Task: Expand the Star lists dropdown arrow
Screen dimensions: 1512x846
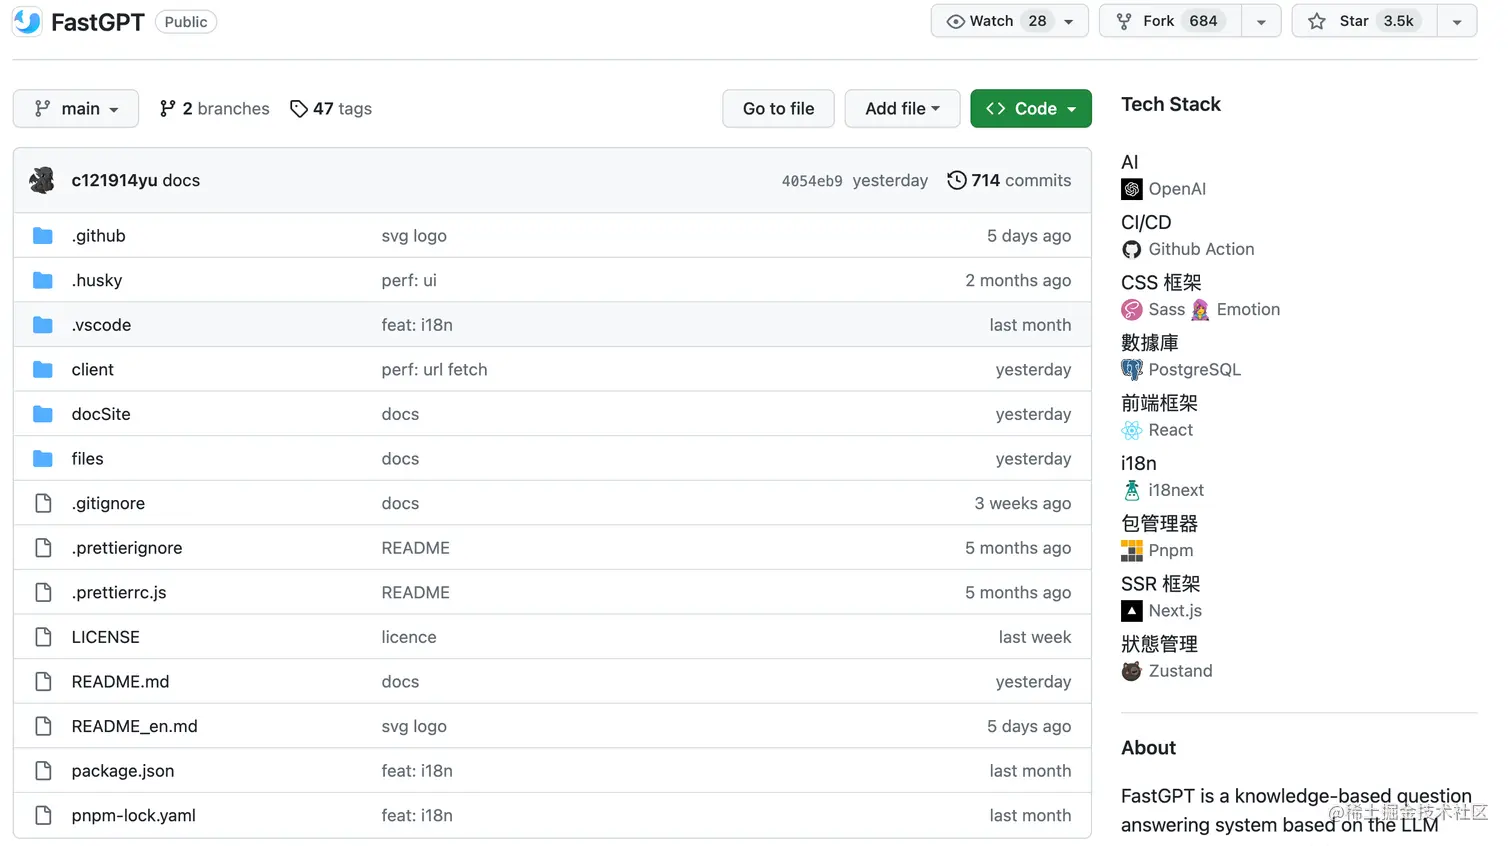Action: [x=1457, y=21]
